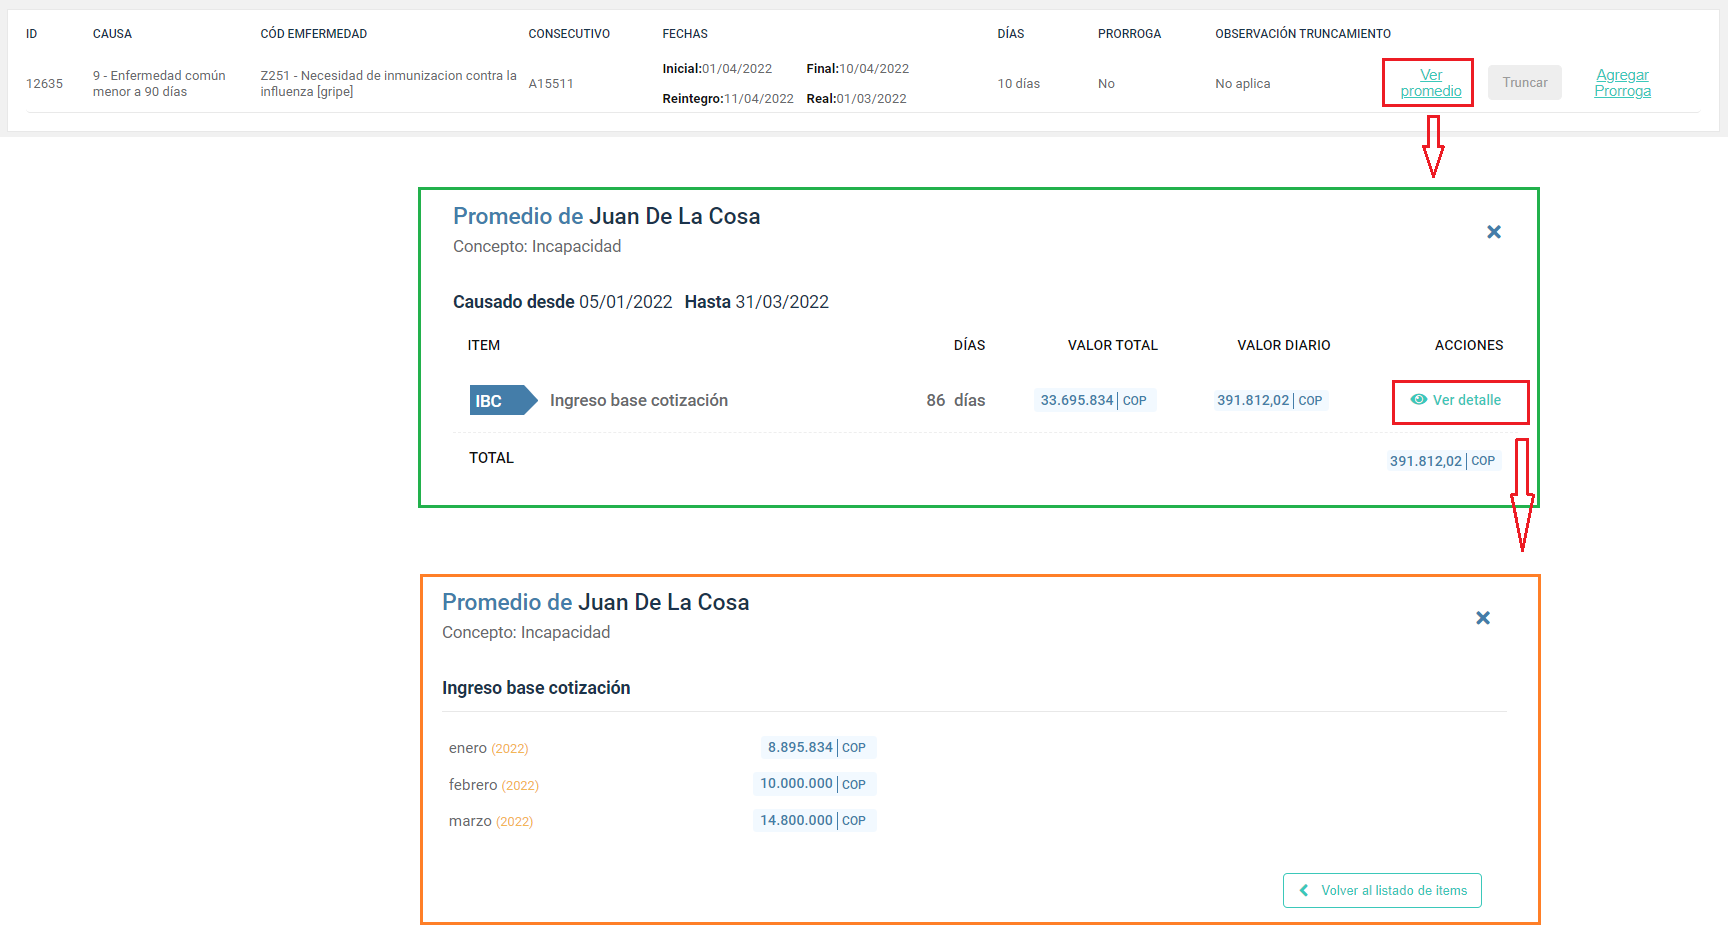Open the Ver promedio link
The image size is (1730, 950).
coord(1430,83)
